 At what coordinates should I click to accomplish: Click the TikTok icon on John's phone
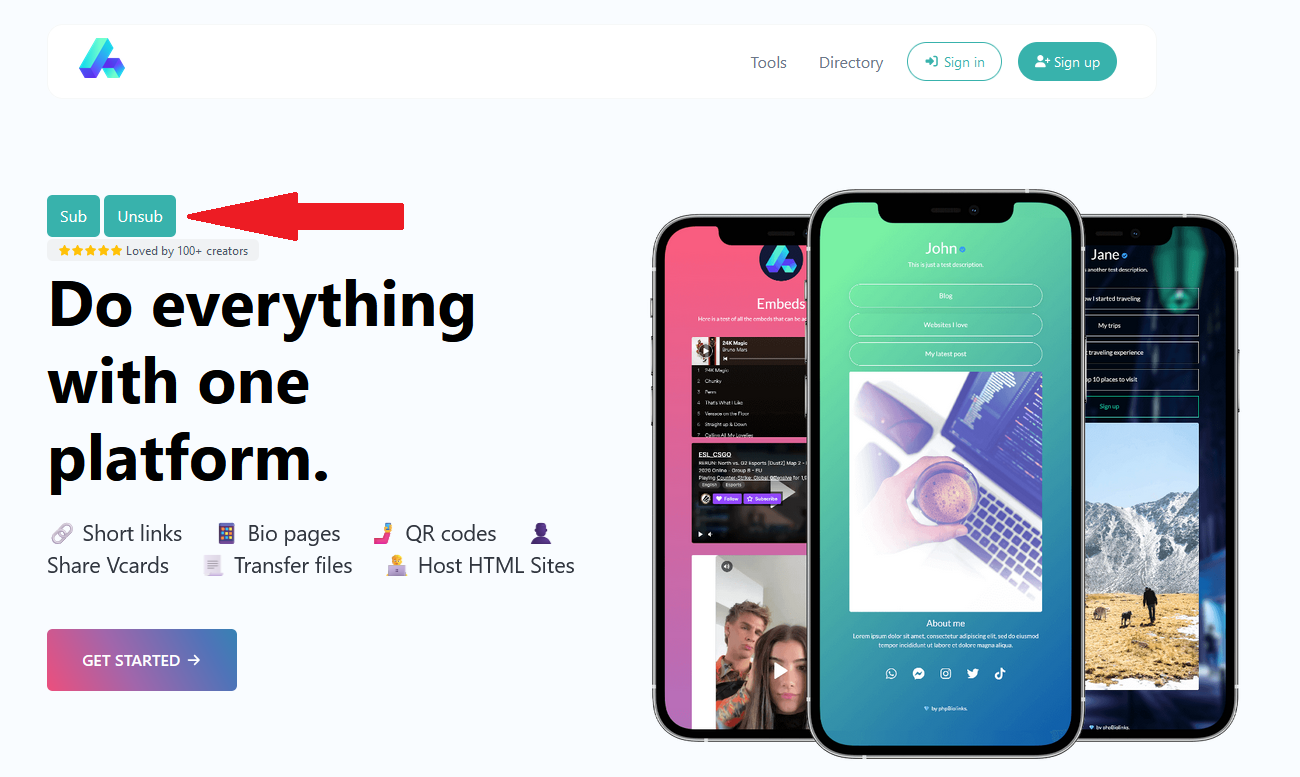(x=999, y=674)
